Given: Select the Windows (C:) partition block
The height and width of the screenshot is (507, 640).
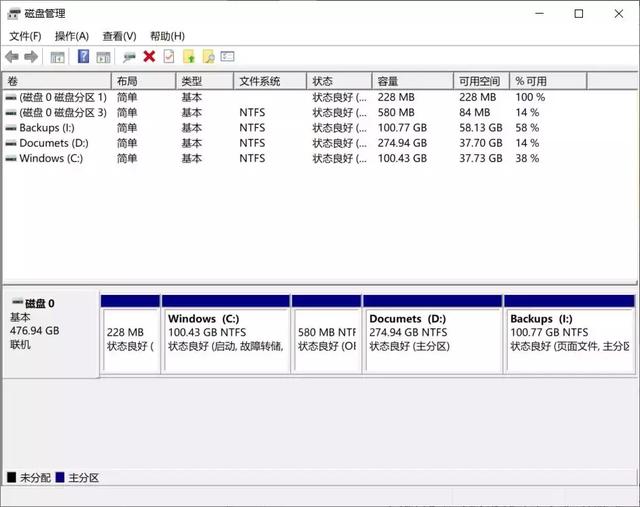Looking at the screenshot, I should tap(226, 334).
